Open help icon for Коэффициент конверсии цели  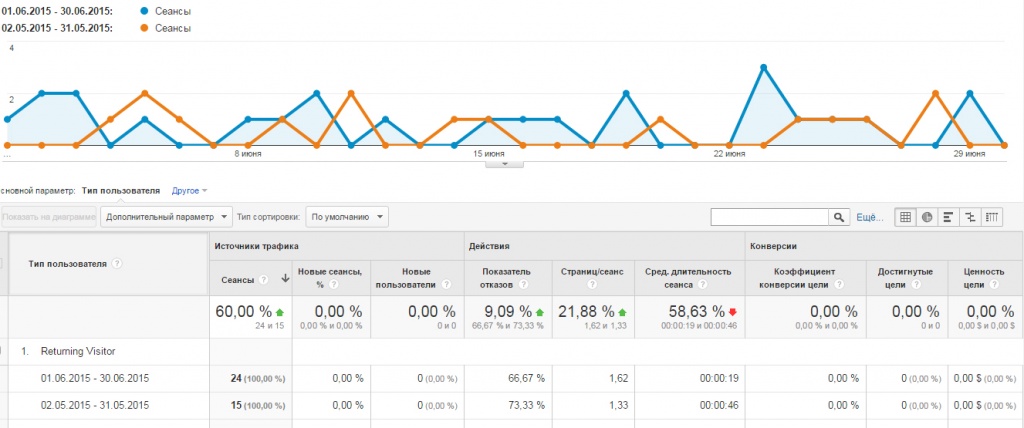click(x=838, y=284)
